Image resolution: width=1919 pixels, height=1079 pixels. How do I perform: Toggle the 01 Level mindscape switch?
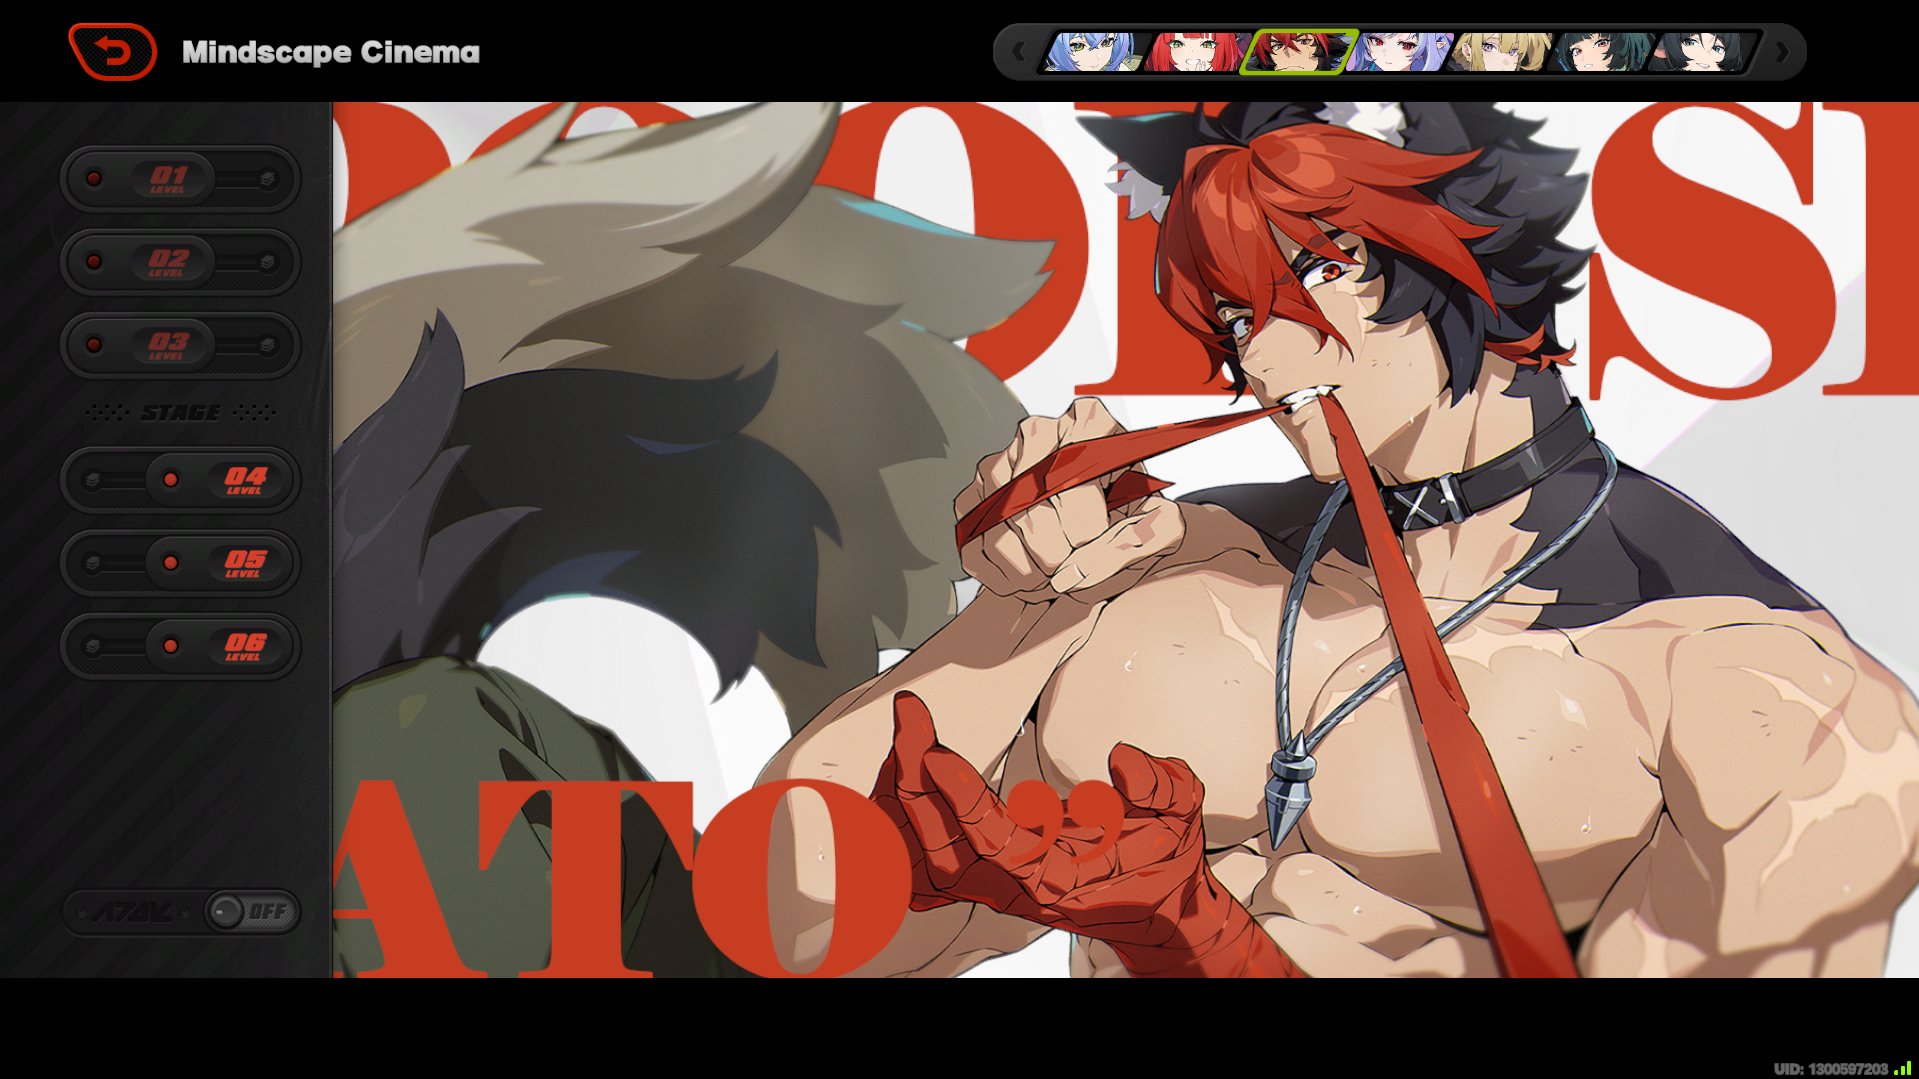tap(181, 179)
